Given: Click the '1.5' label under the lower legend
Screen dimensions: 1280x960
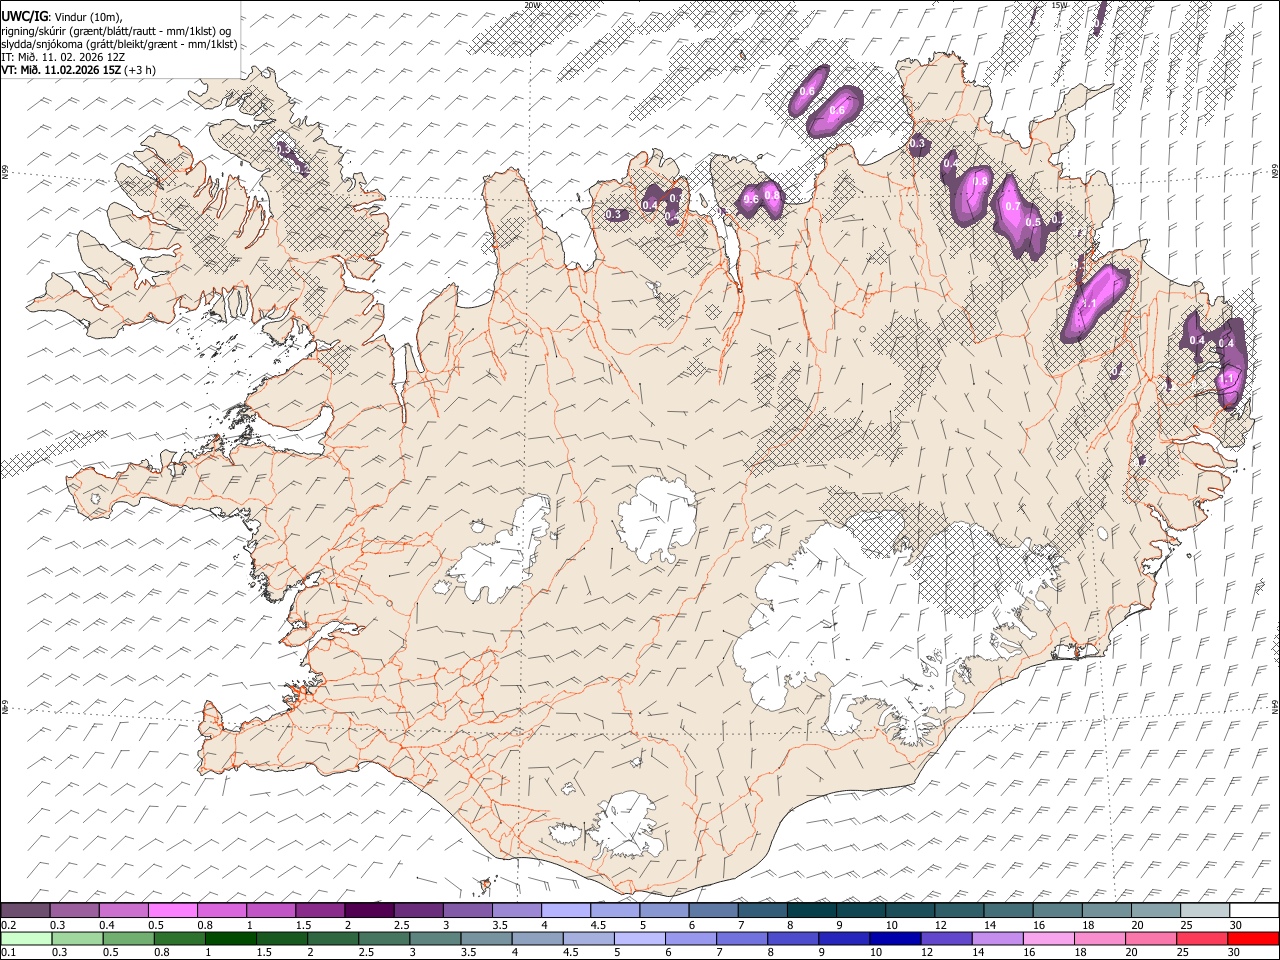Looking at the screenshot, I should (x=265, y=953).
